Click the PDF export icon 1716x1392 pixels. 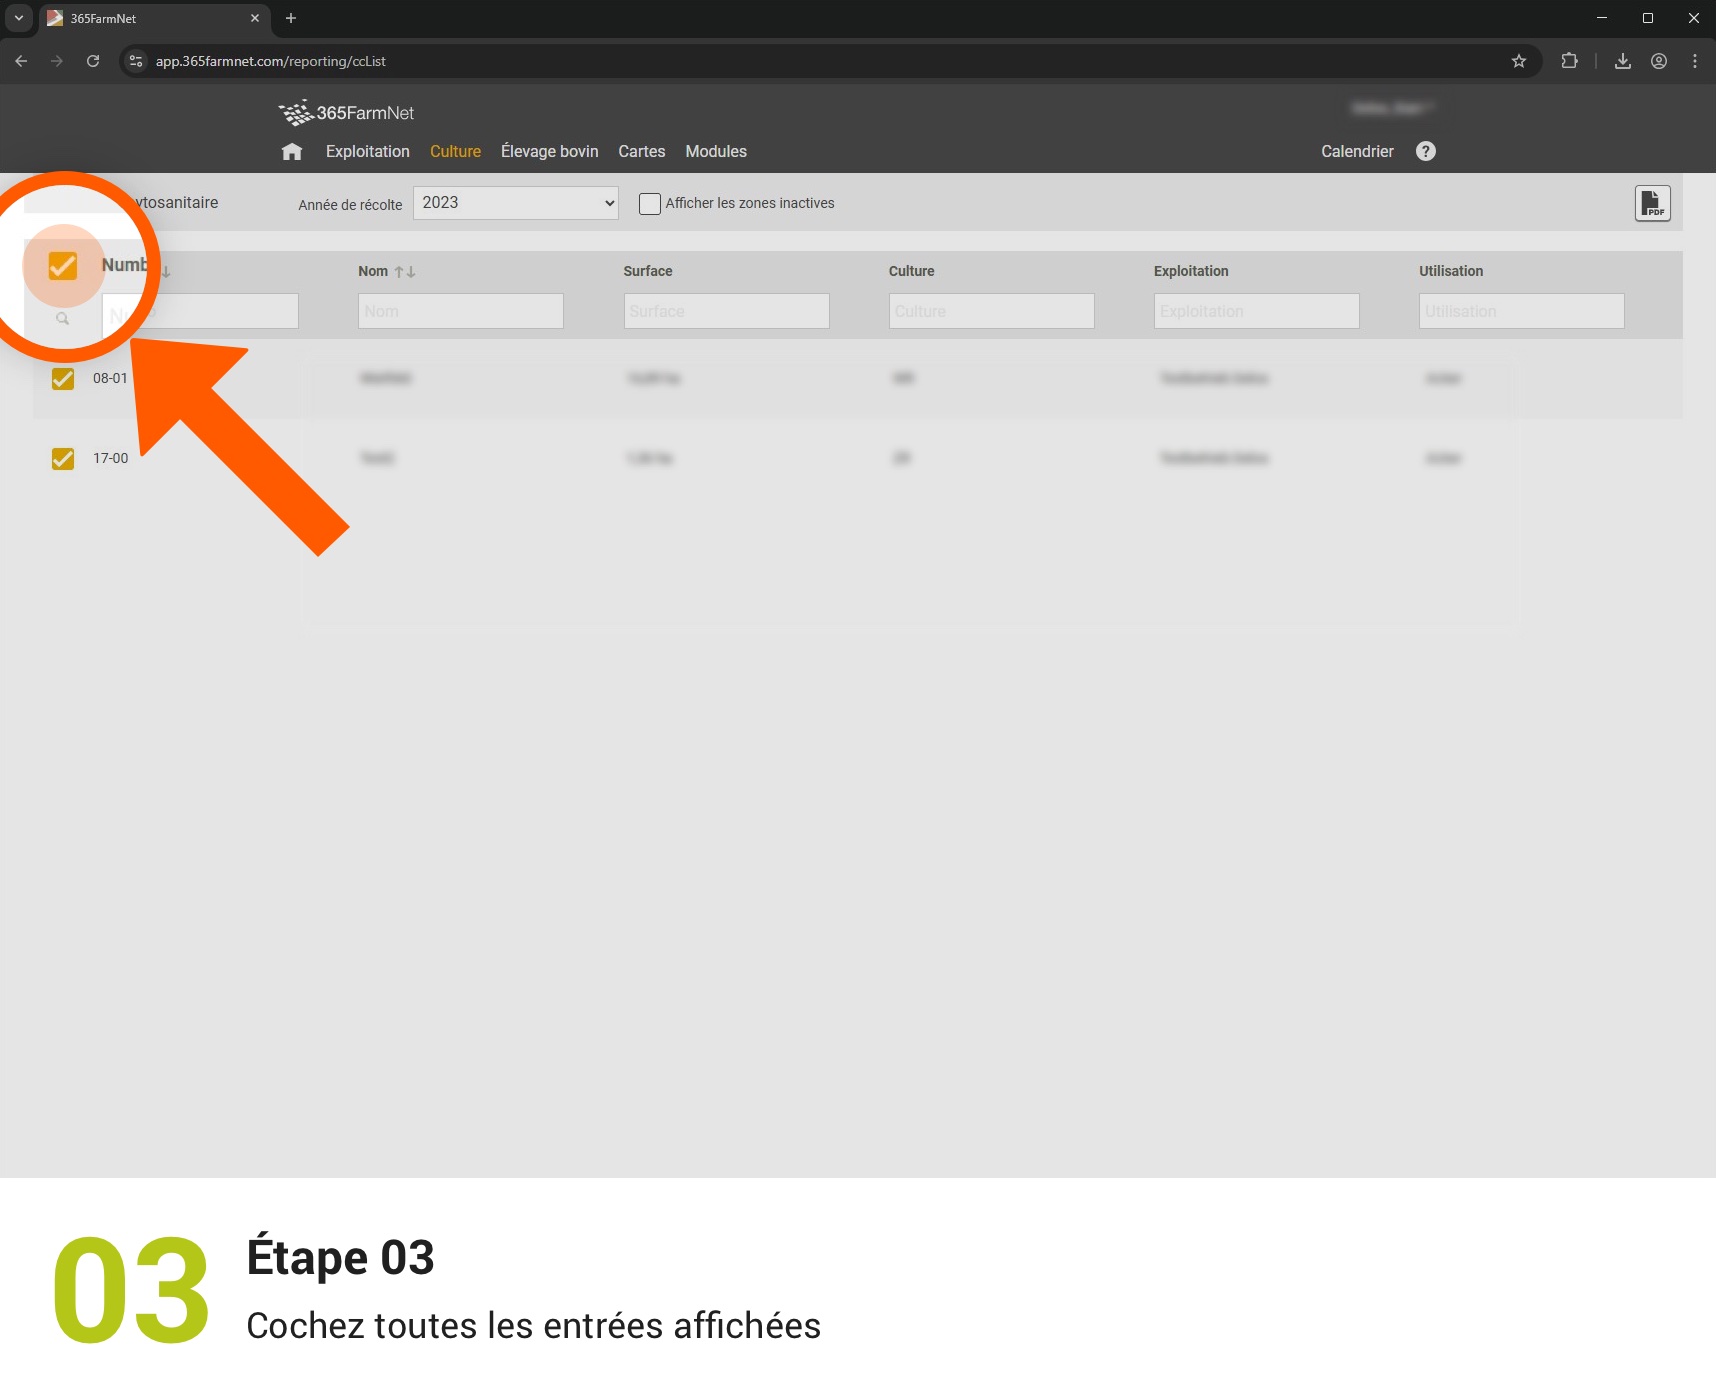(1652, 204)
